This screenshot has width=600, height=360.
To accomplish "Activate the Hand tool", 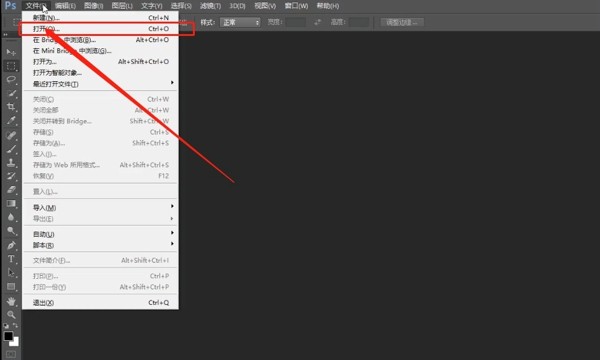I will pos(11,301).
